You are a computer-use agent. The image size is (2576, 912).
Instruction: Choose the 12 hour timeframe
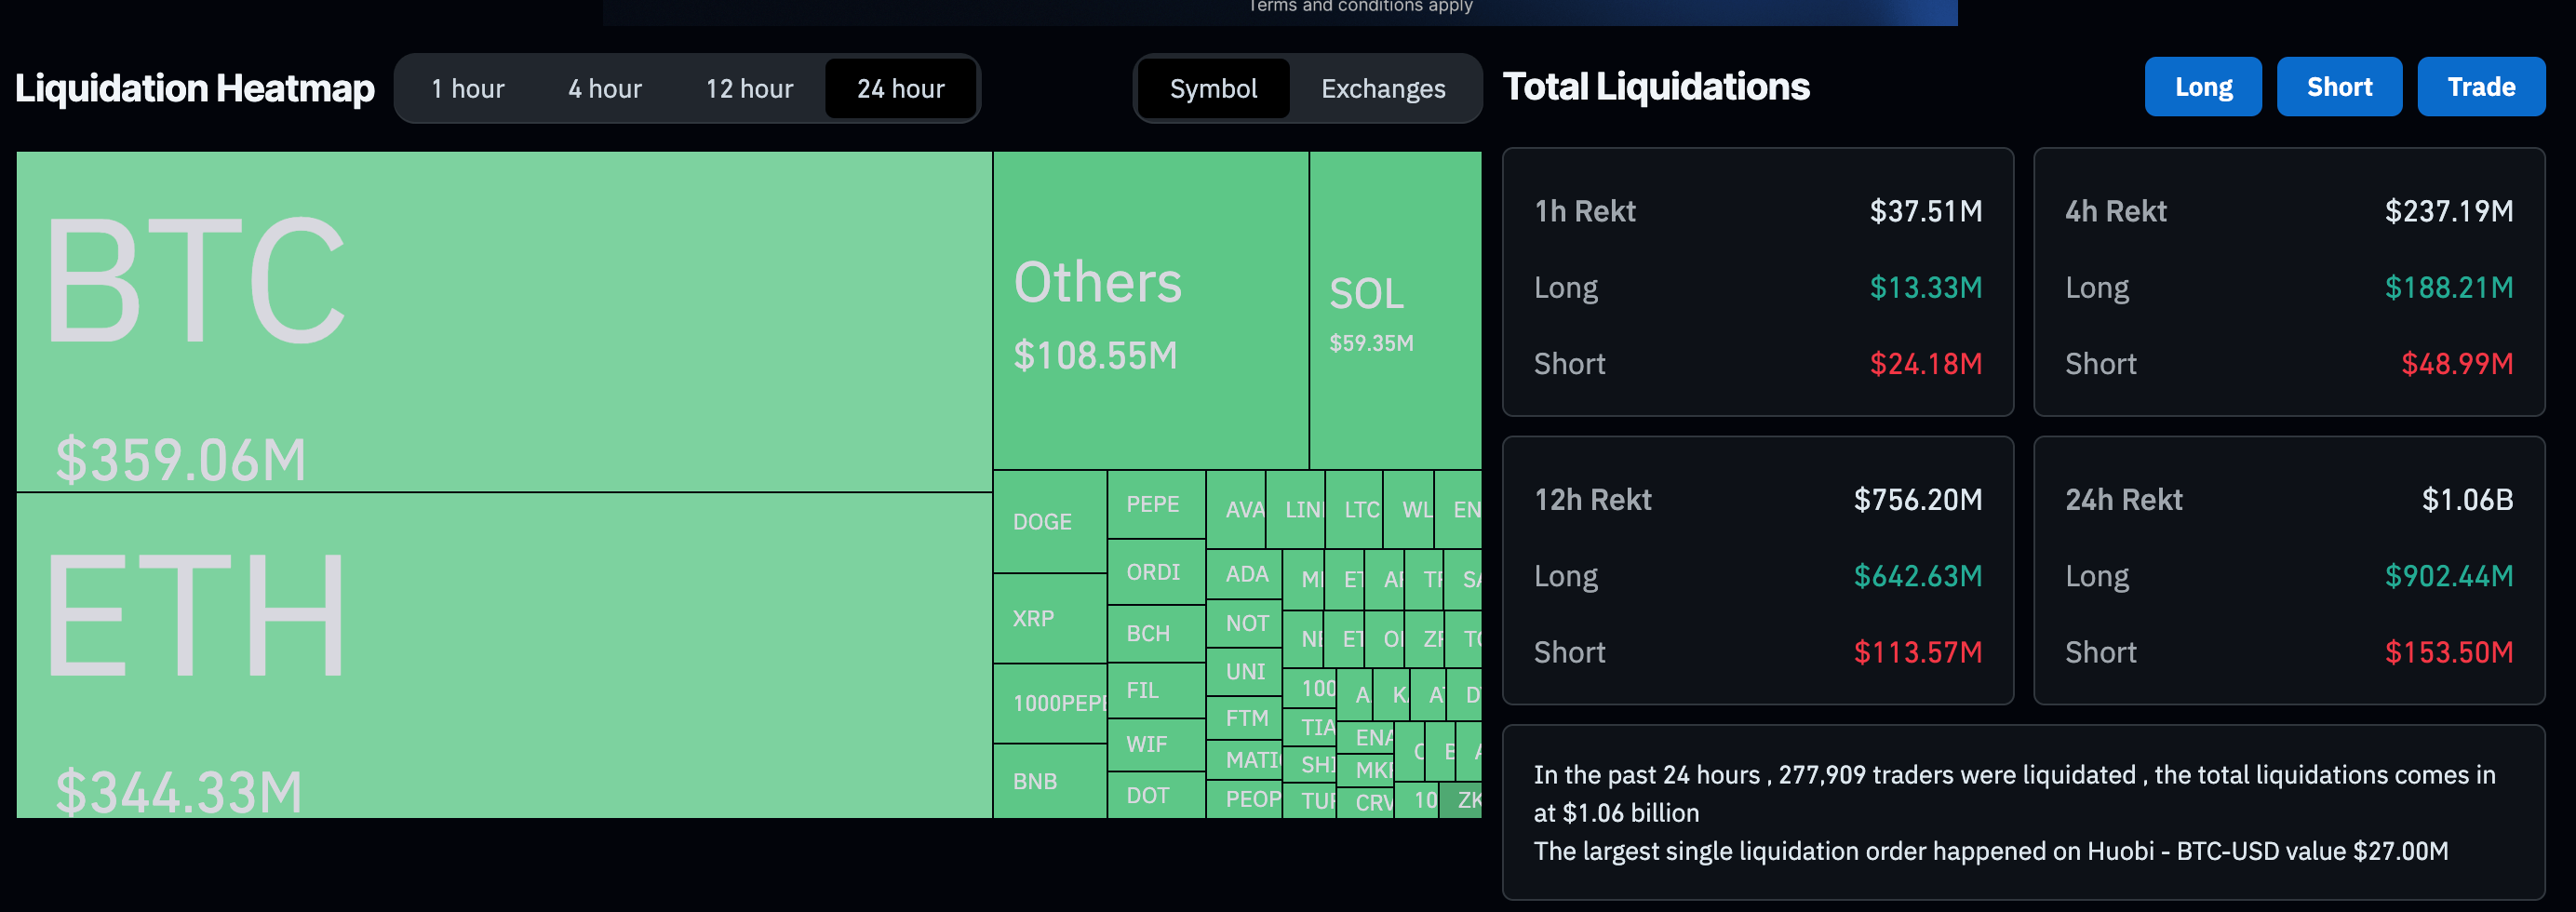coord(749,89)
